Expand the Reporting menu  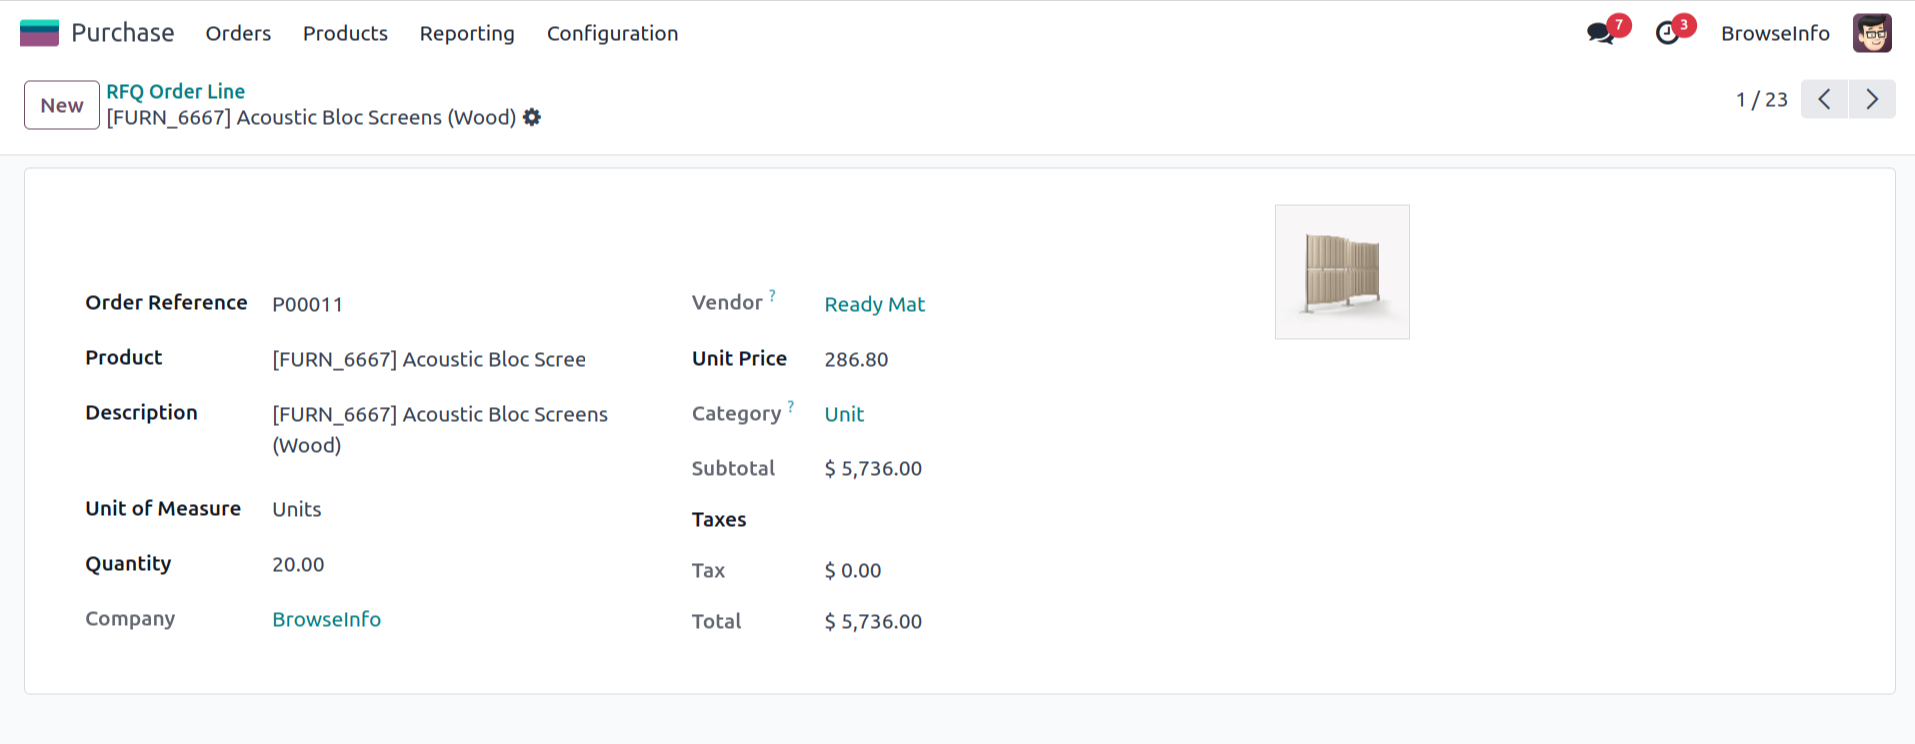(x=467, y=33)
